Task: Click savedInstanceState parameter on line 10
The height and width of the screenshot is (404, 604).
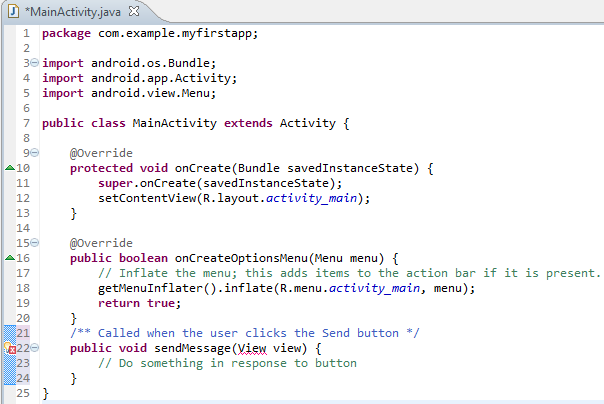Action: [350, 168]
